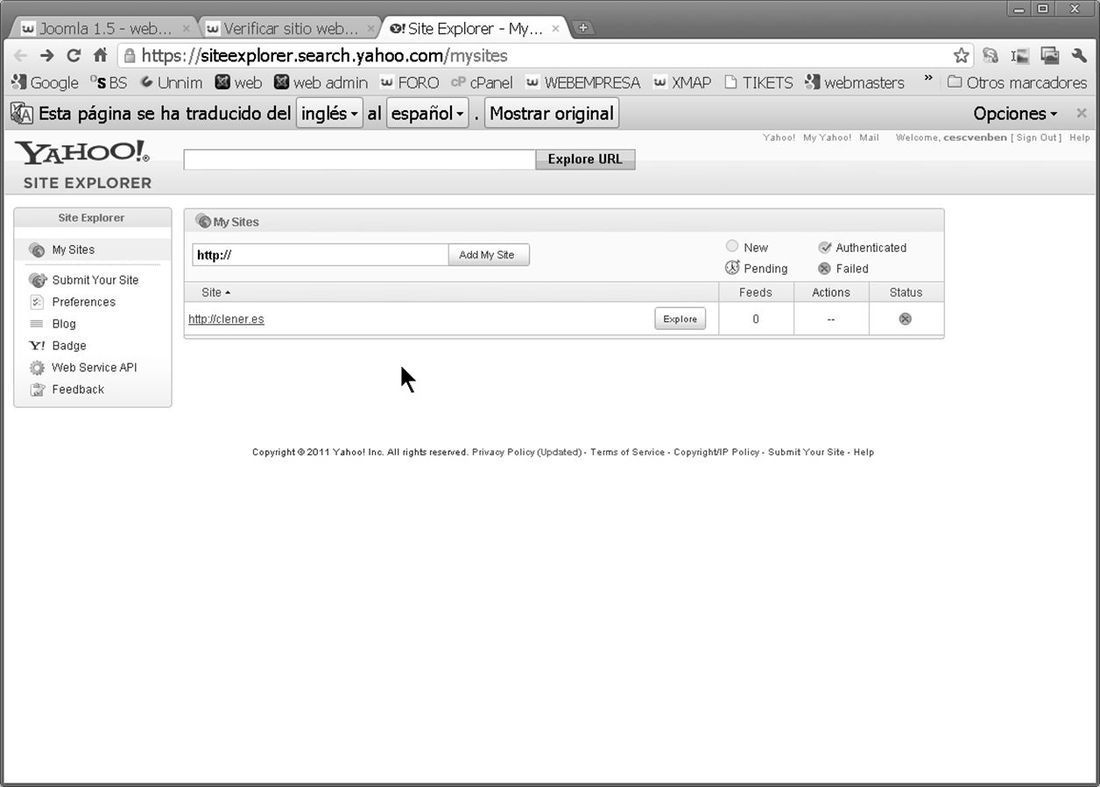
Task: Bookmark this page with the star icon
Action: point(961,55)
